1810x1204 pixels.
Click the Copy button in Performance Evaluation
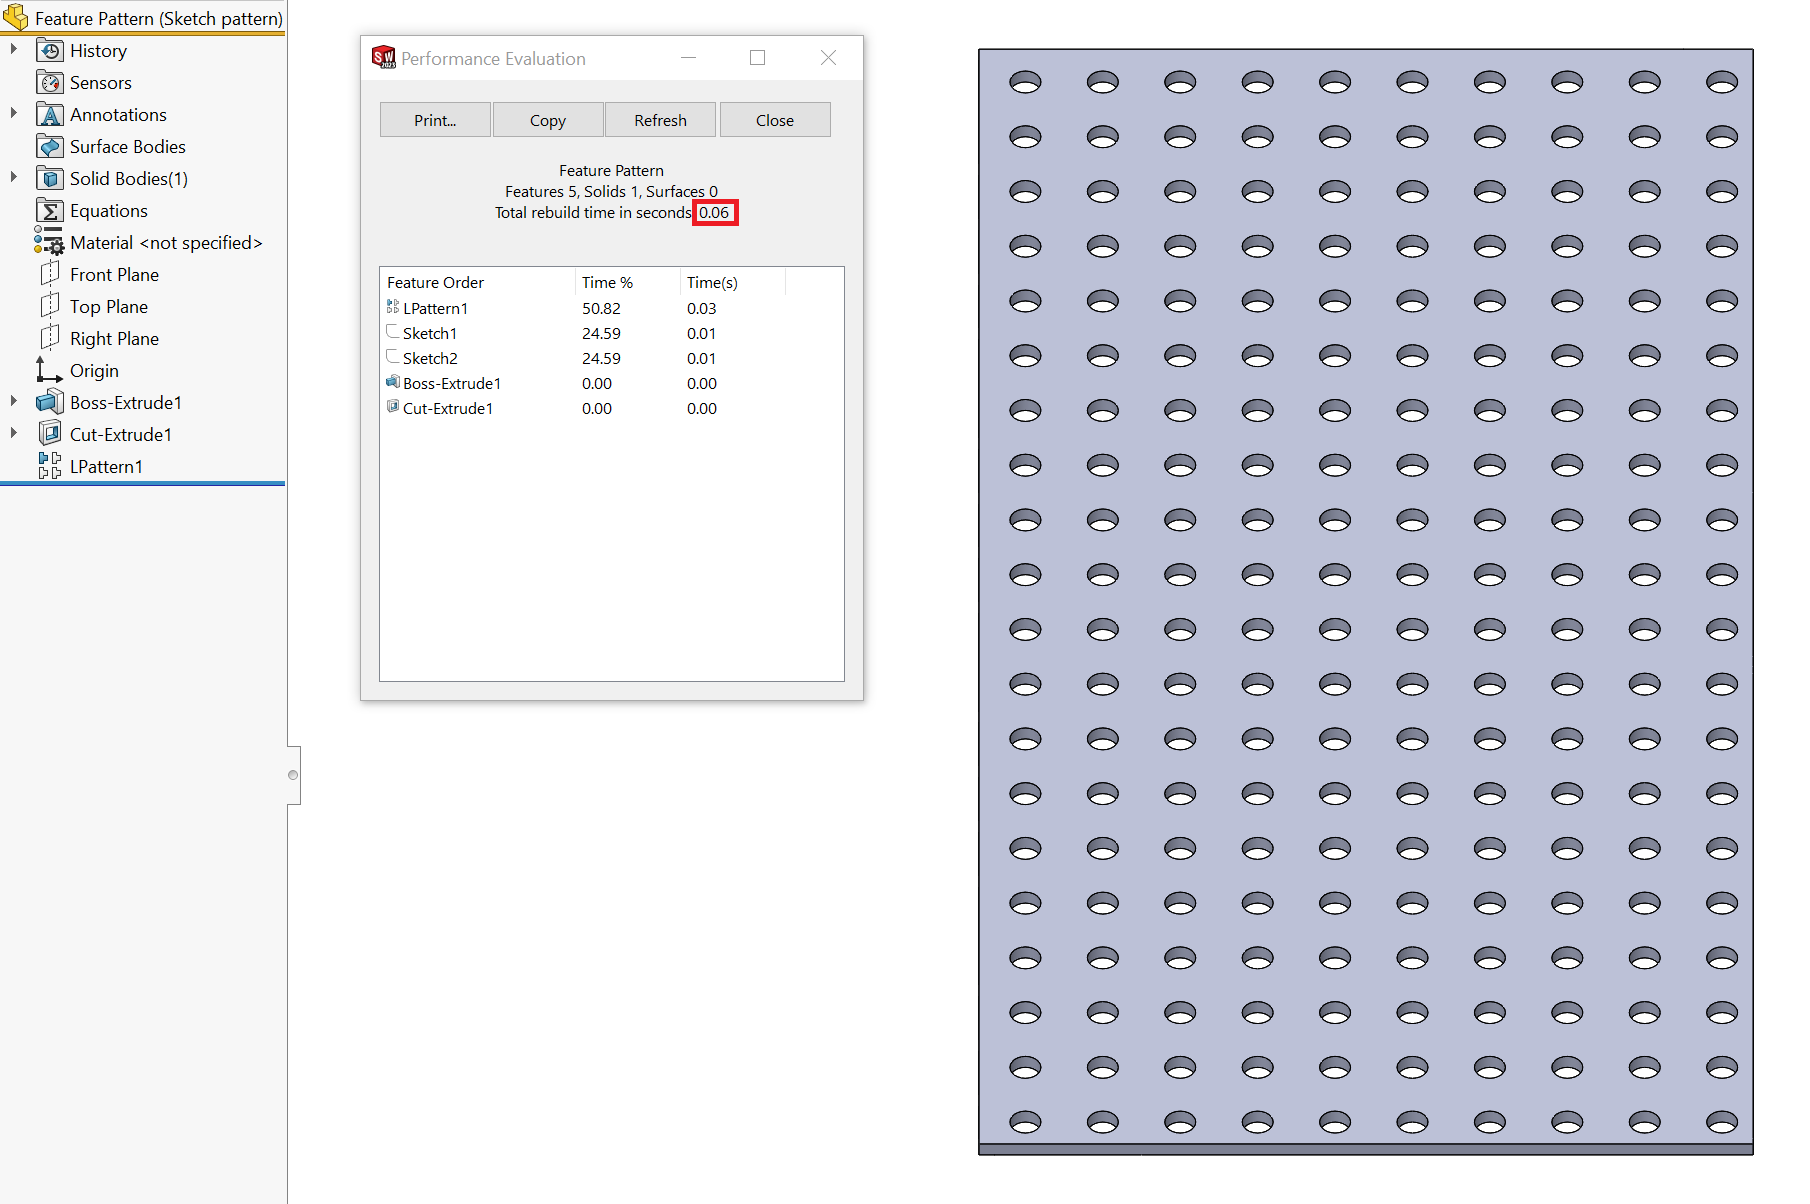[x=548, y=120]
